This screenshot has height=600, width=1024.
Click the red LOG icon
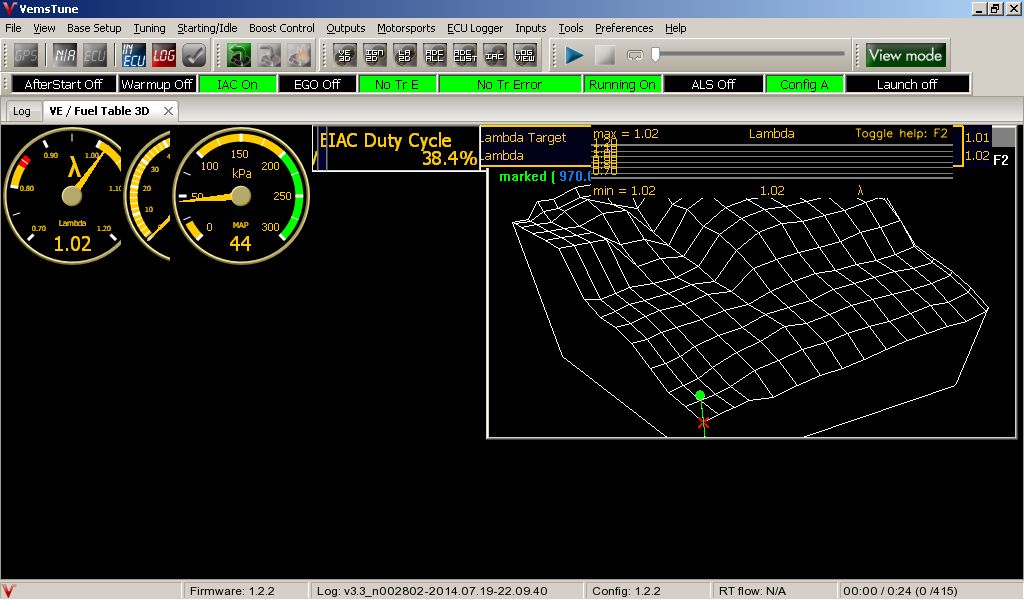point(163,55)
